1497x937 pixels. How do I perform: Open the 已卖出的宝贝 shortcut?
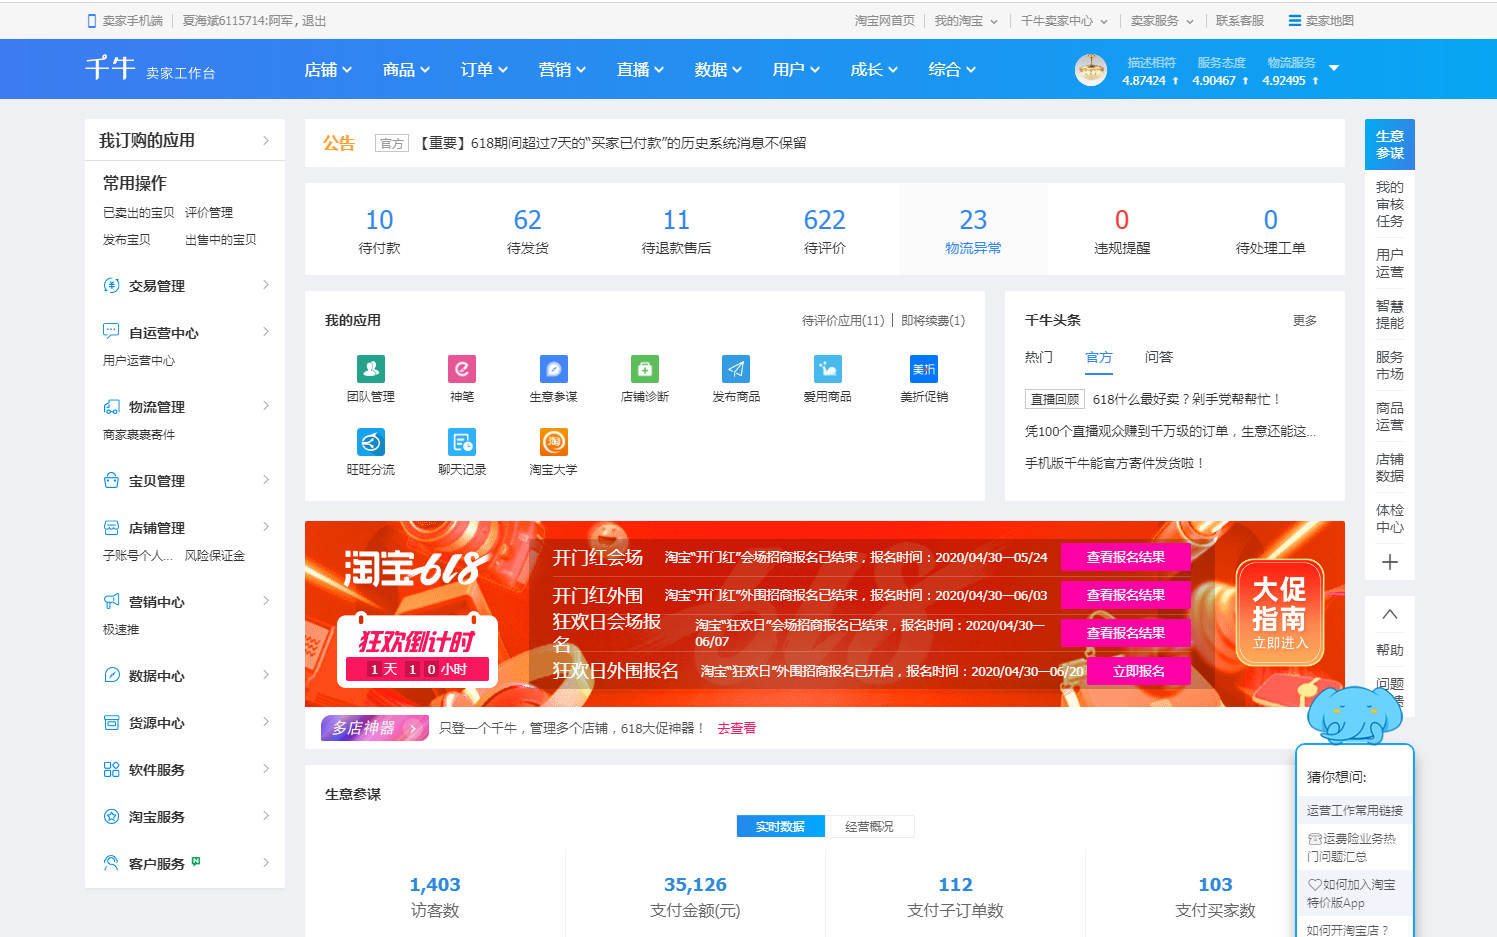coord(138,212)
